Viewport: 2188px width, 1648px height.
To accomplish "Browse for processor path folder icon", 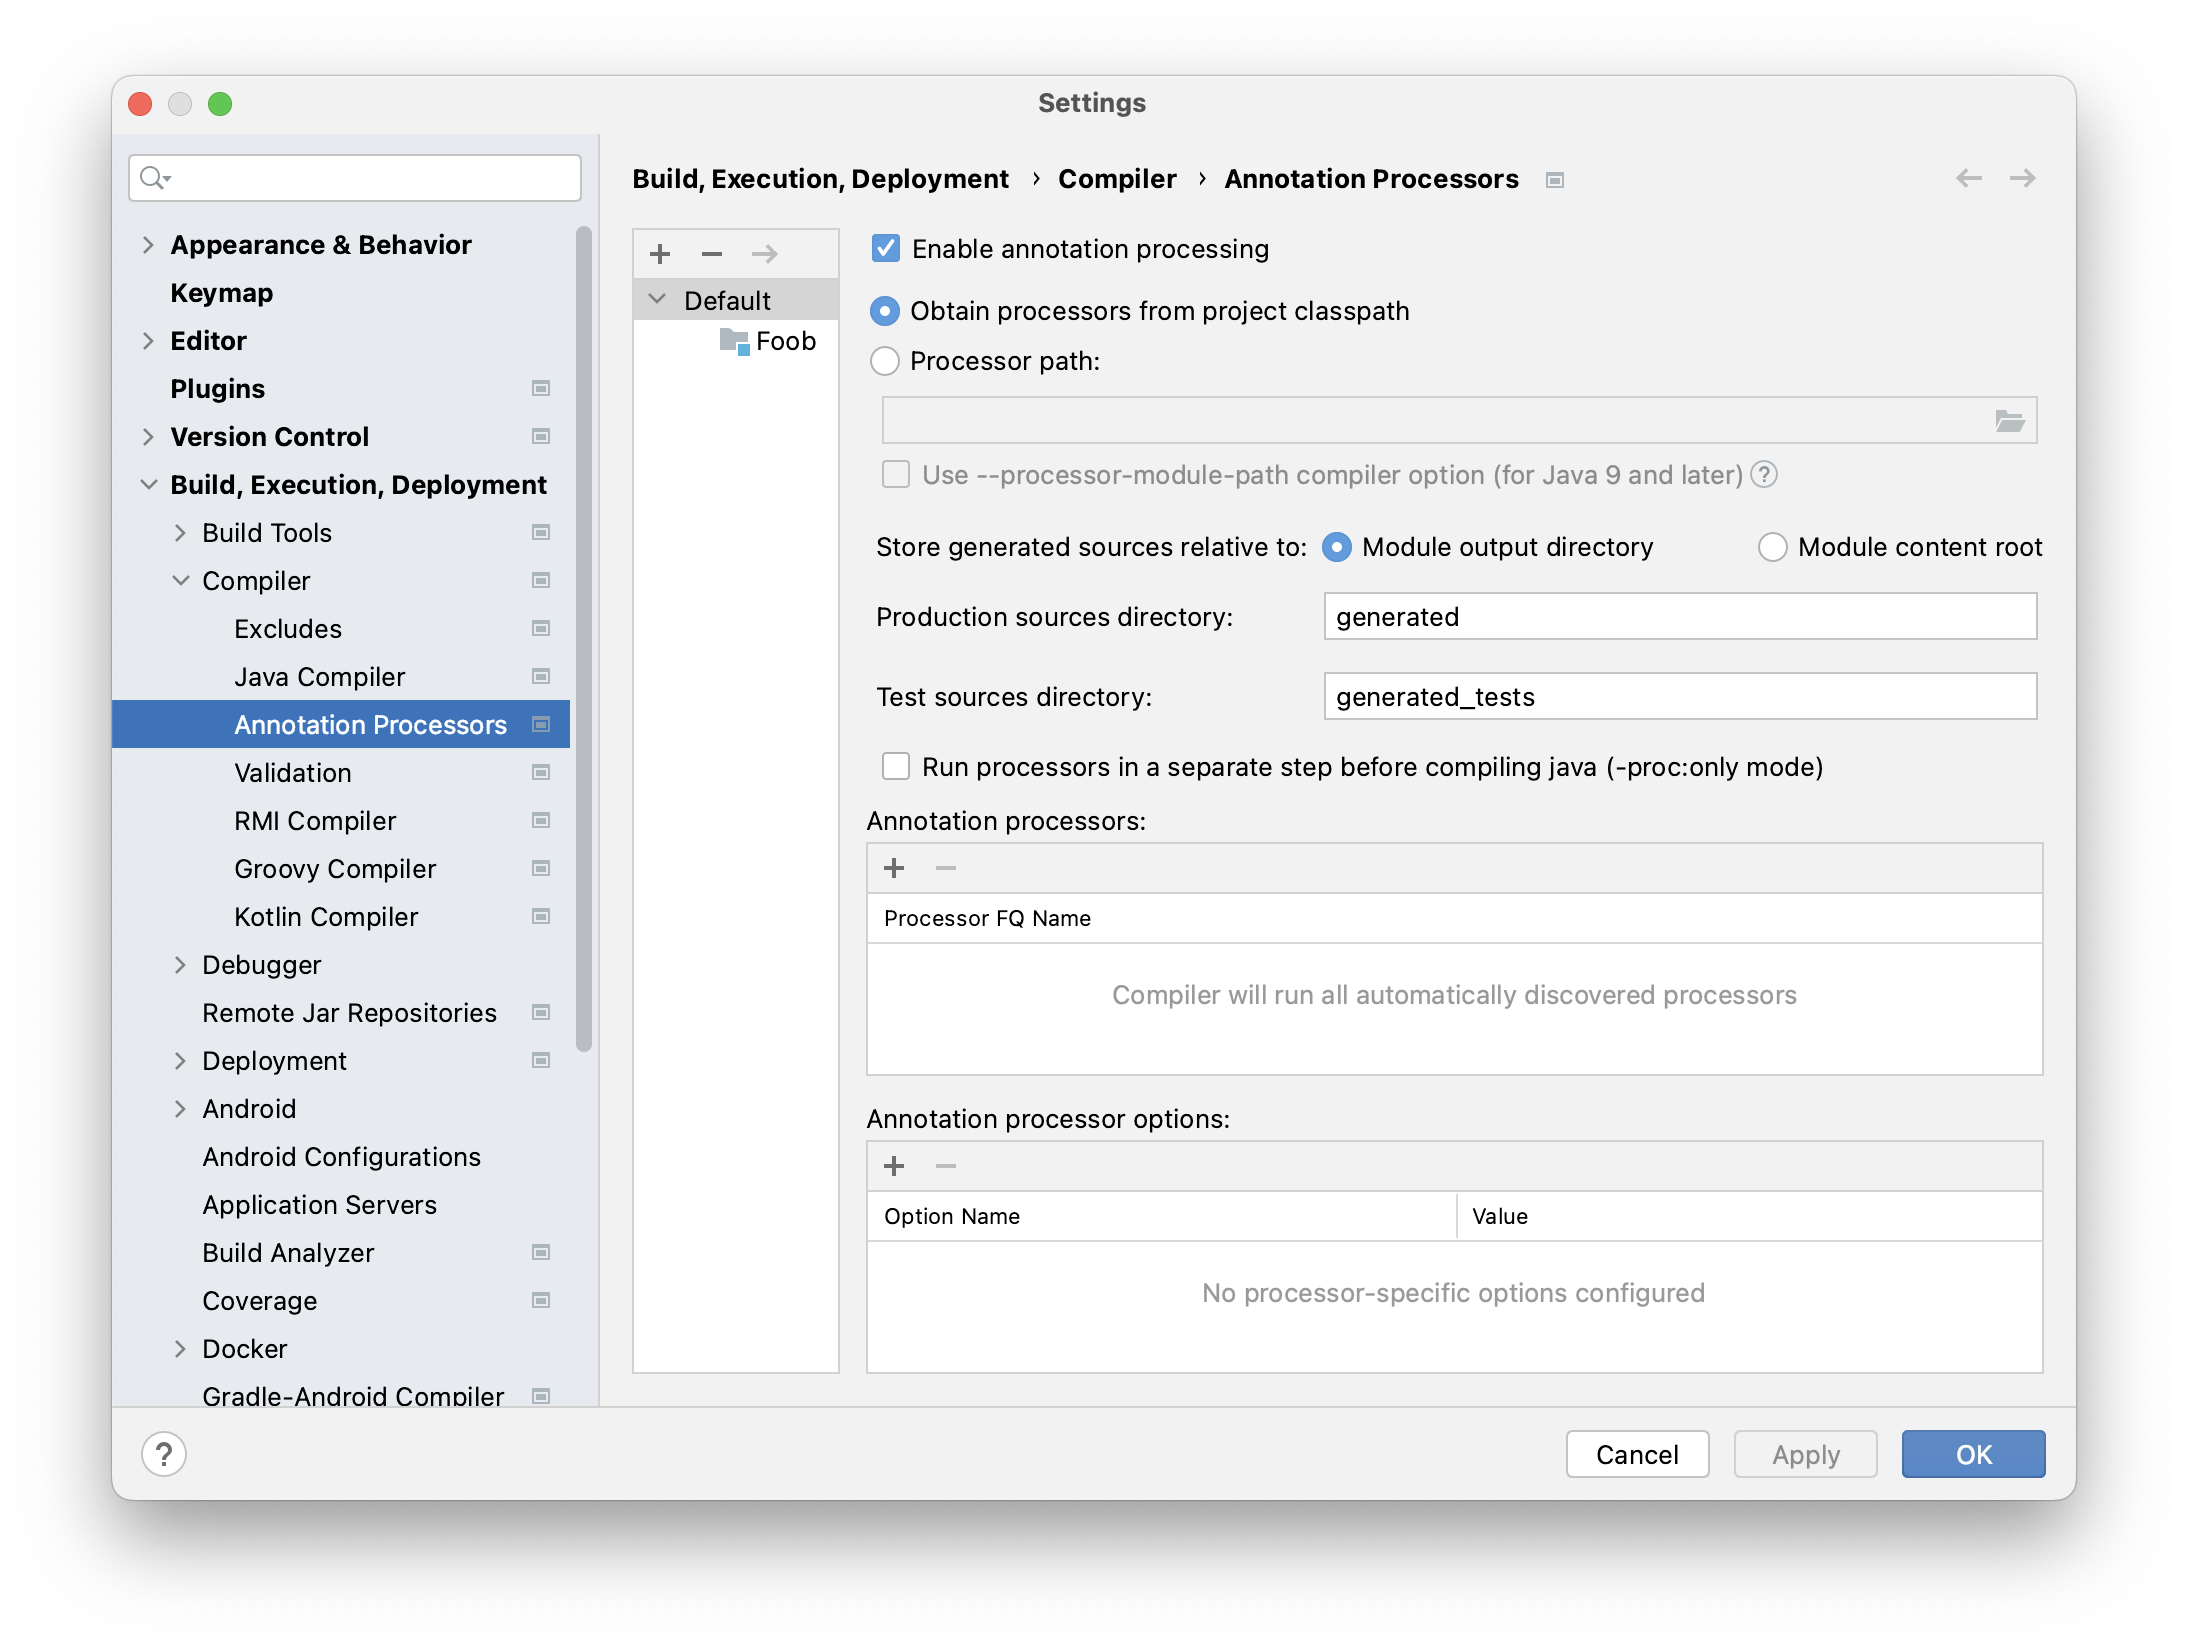I will click(x=2010, y=421).
